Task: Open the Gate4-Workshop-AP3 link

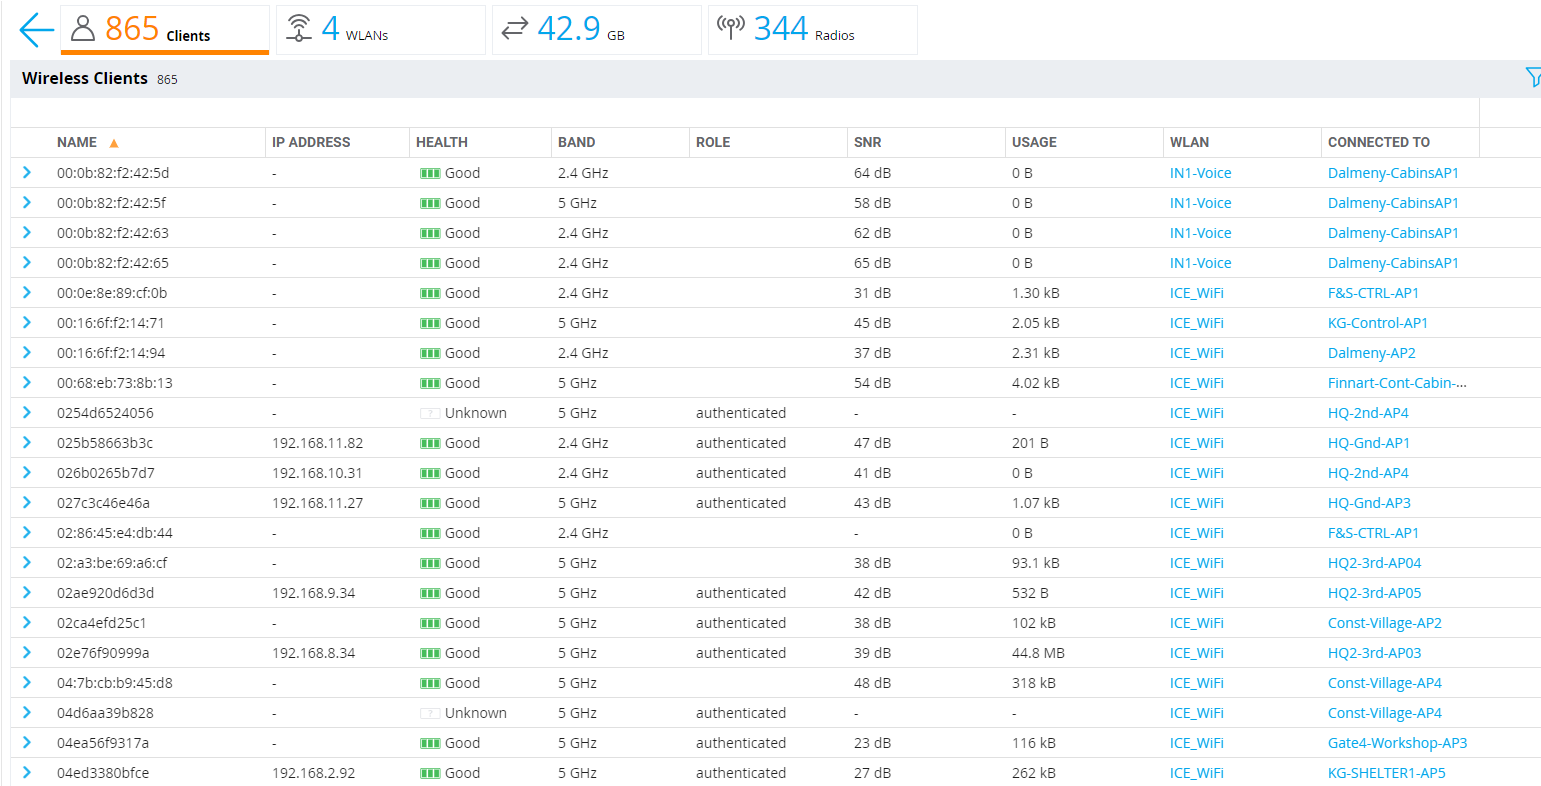Action: [x=1397, y=743]
